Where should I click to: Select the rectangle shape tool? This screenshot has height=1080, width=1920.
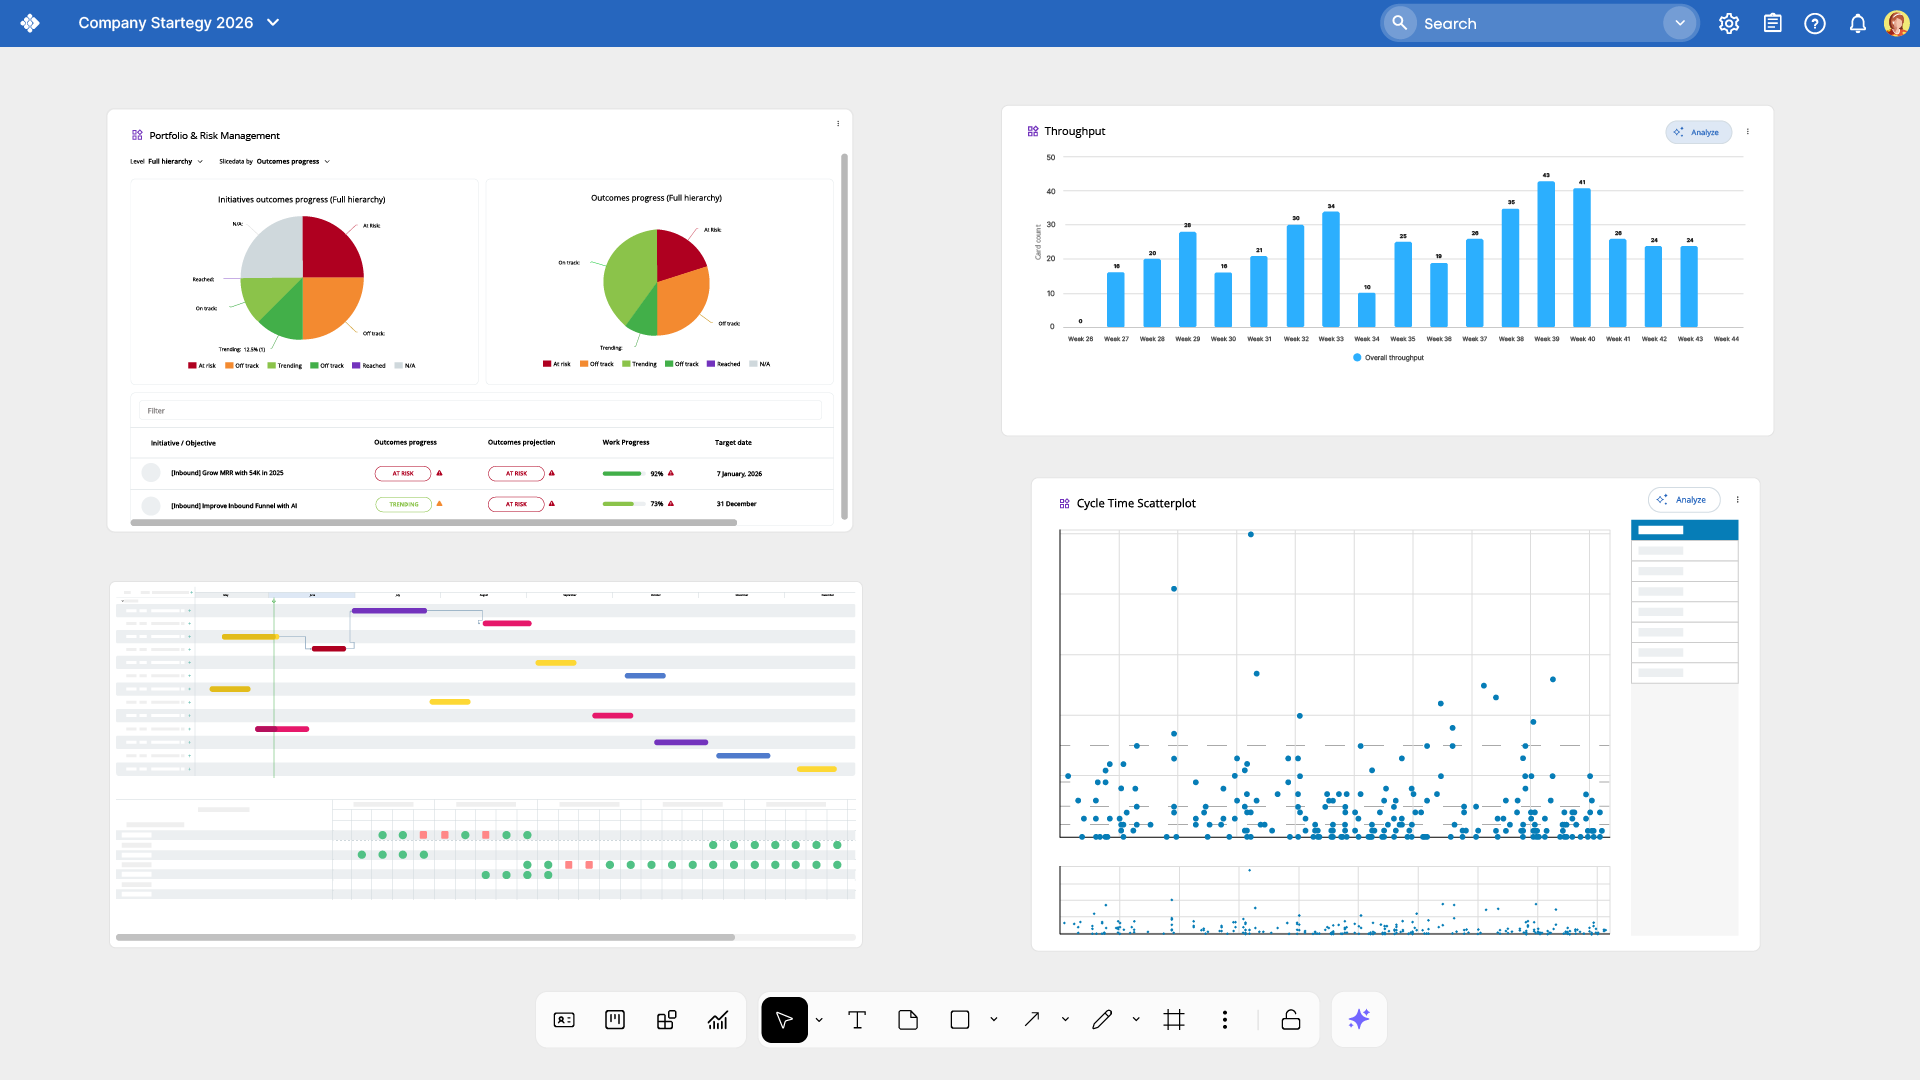coord(960,1020)
